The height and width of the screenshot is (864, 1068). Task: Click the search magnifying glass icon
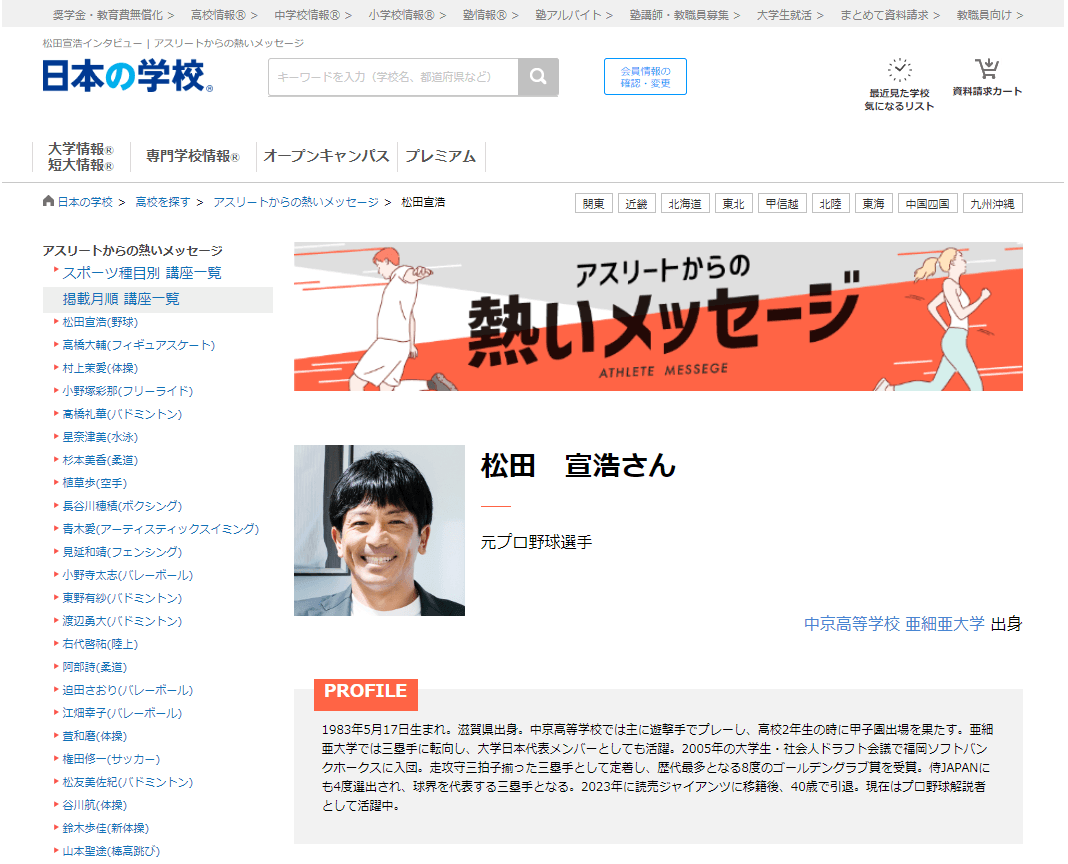tap(539, 77)
